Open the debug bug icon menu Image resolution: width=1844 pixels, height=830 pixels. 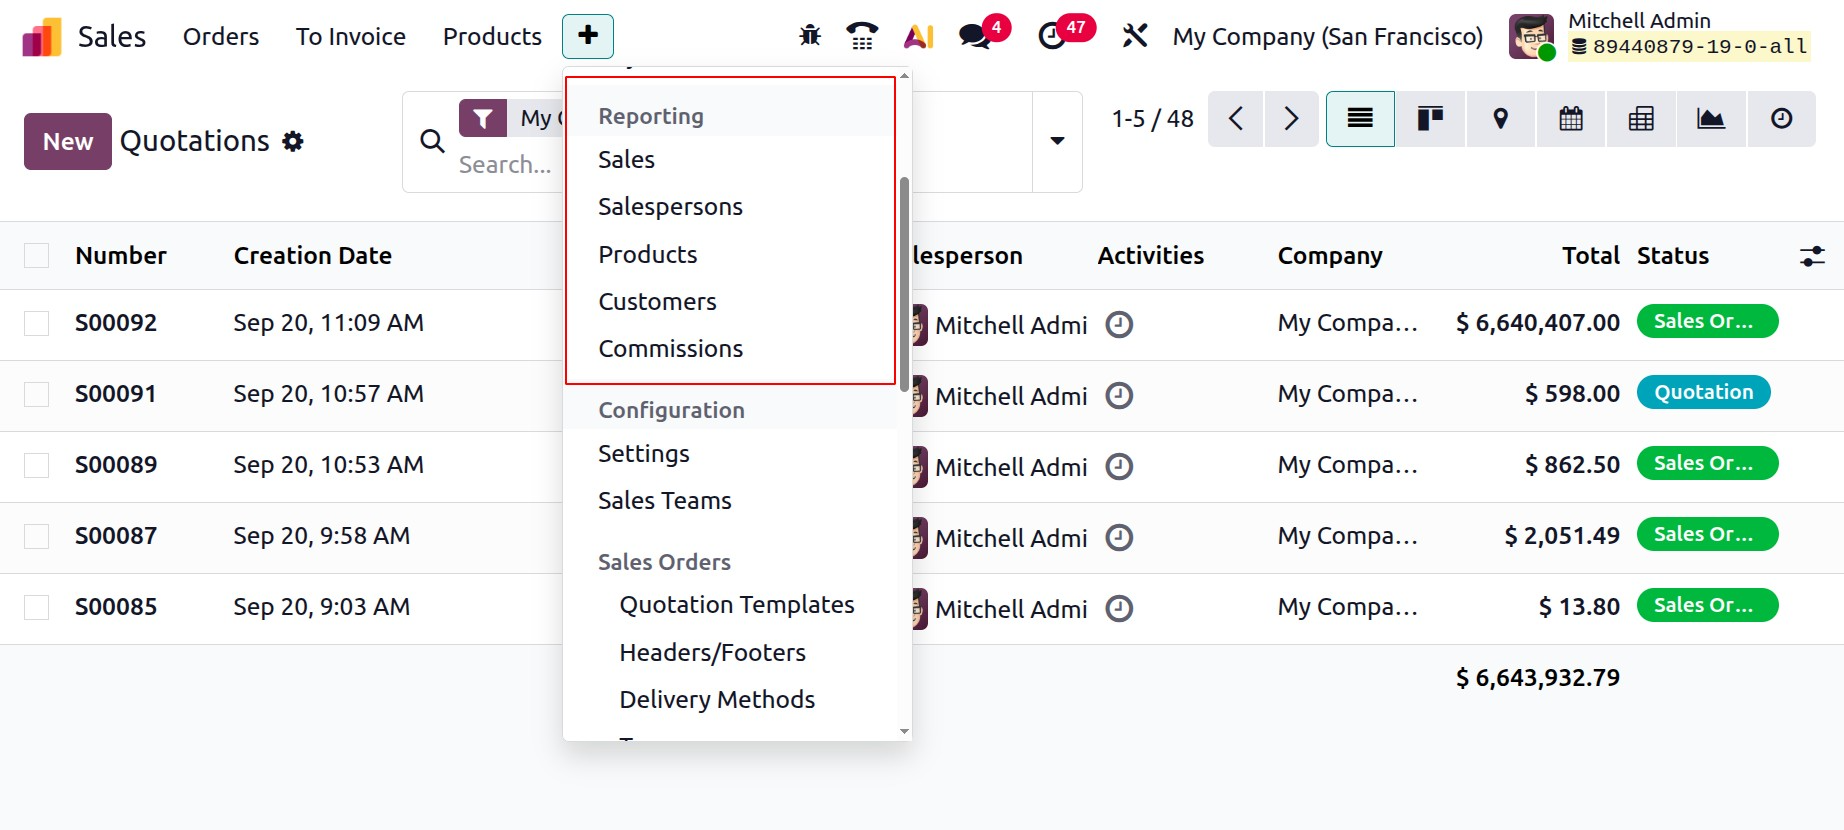click(x=810, y=37)
